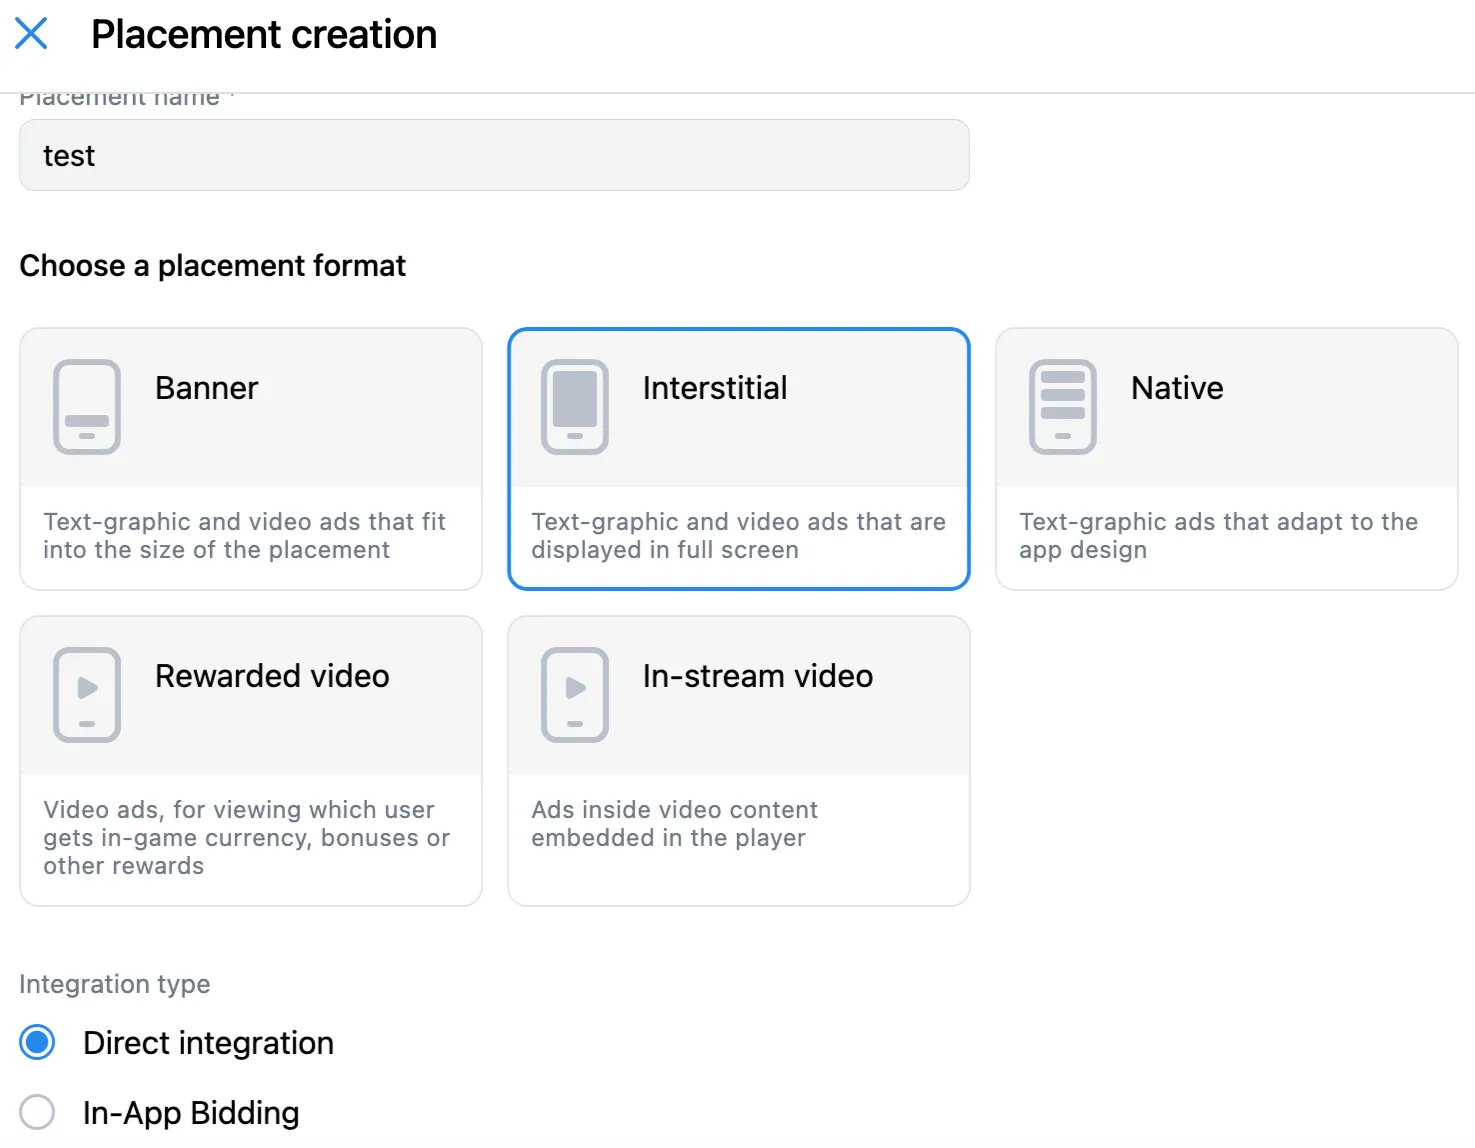The image size is (1475, 1148).
Task: Click the Rewarded video play icon
Action: [x=86, y=694]
